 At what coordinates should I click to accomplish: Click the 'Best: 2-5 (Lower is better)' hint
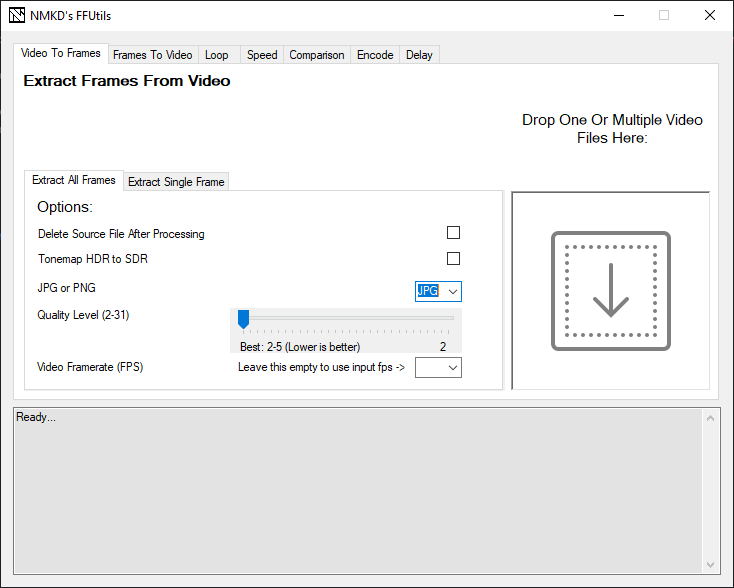click(300, 347)
